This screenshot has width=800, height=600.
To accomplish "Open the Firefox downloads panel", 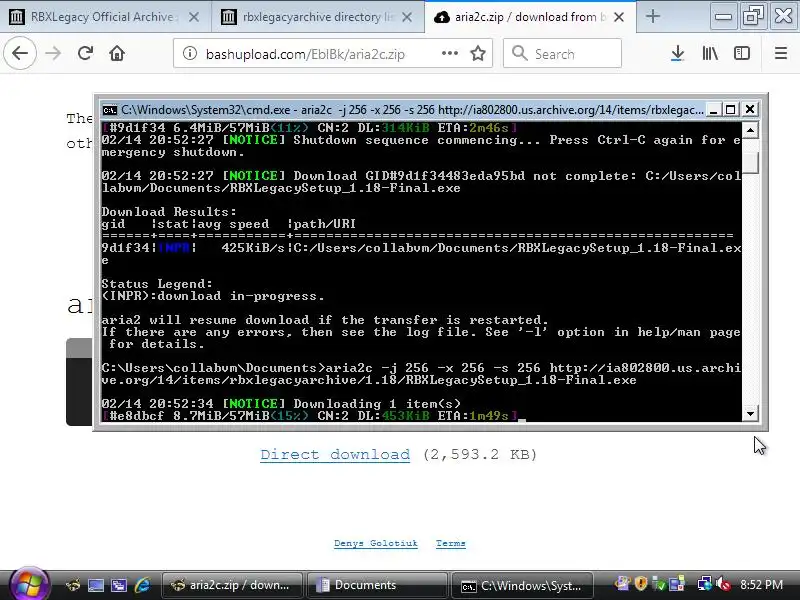I will [x=678, y=53].
